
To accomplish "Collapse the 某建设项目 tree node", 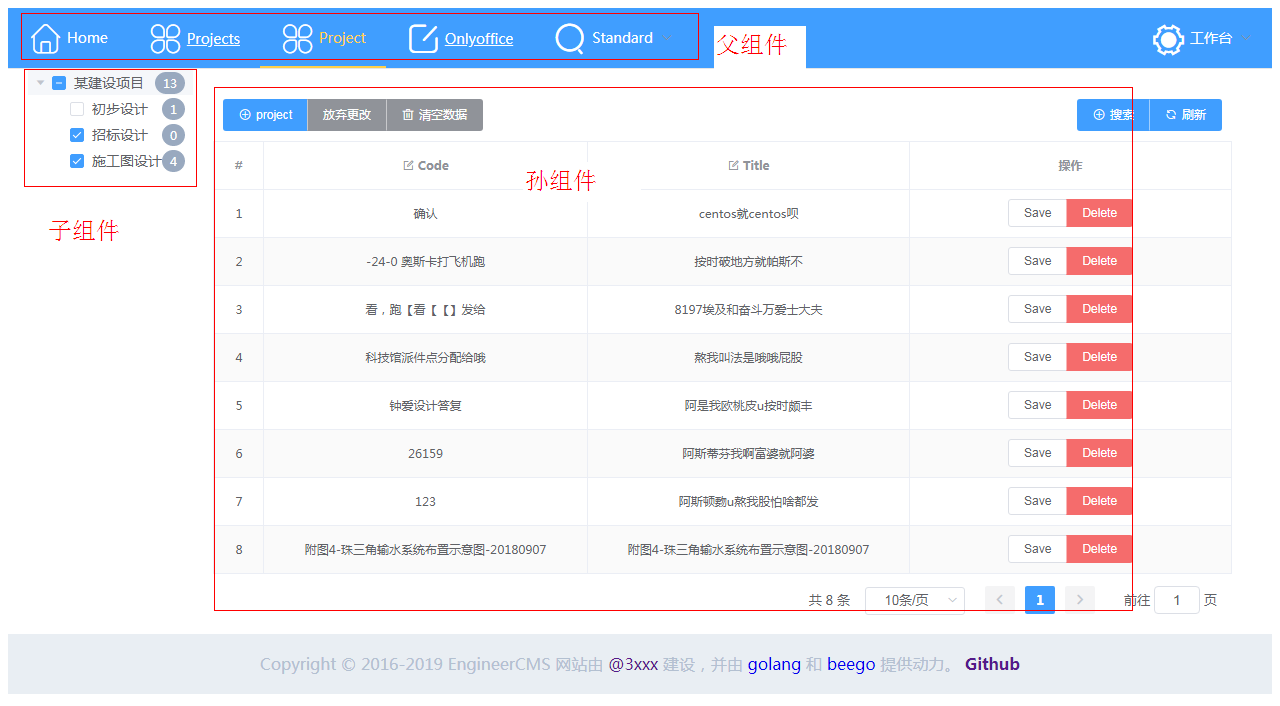I will coord(40,83).
